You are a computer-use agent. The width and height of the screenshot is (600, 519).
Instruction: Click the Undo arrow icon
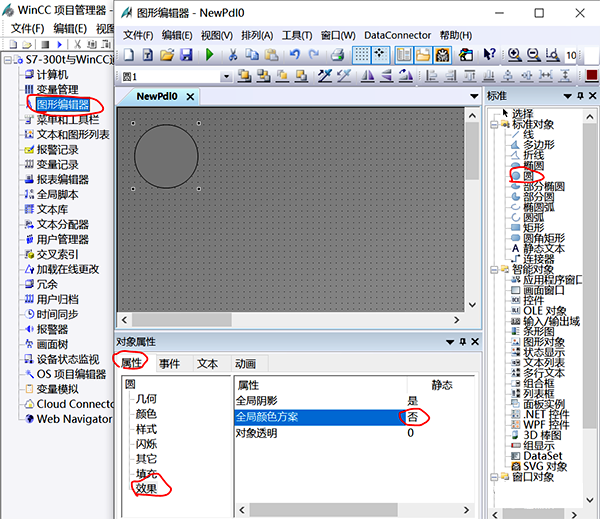(294, 55)
